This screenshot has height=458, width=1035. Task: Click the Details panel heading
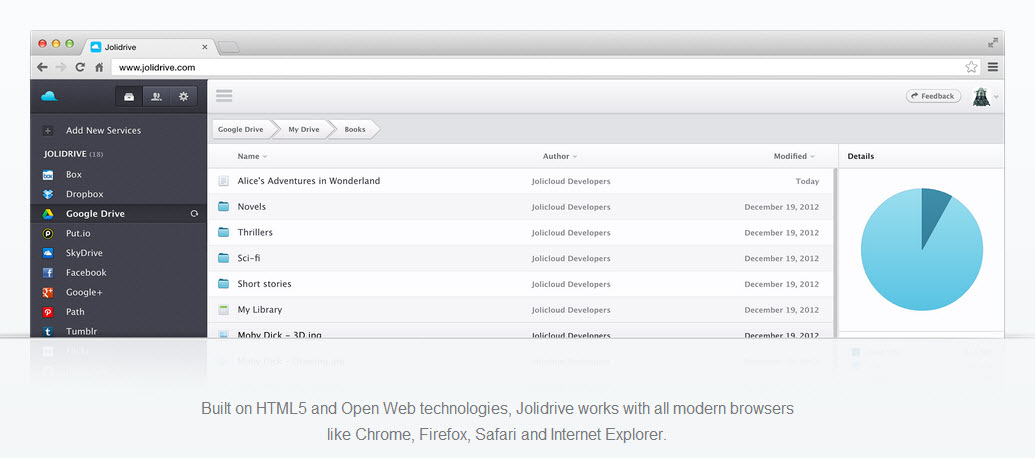coord(861,156)
